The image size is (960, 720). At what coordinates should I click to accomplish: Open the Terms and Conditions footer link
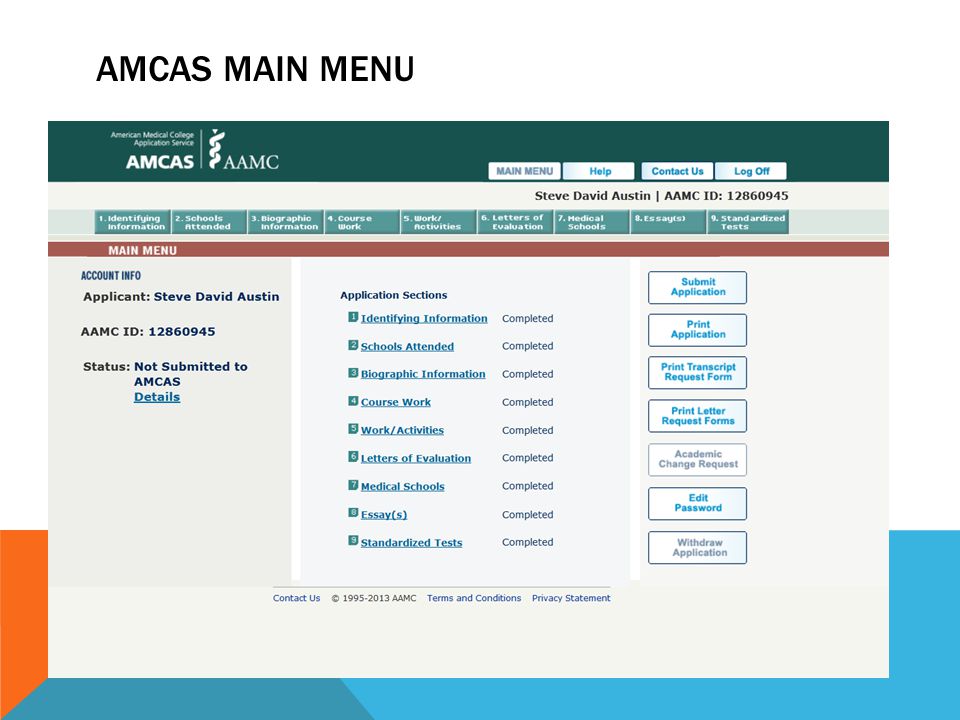474,598
